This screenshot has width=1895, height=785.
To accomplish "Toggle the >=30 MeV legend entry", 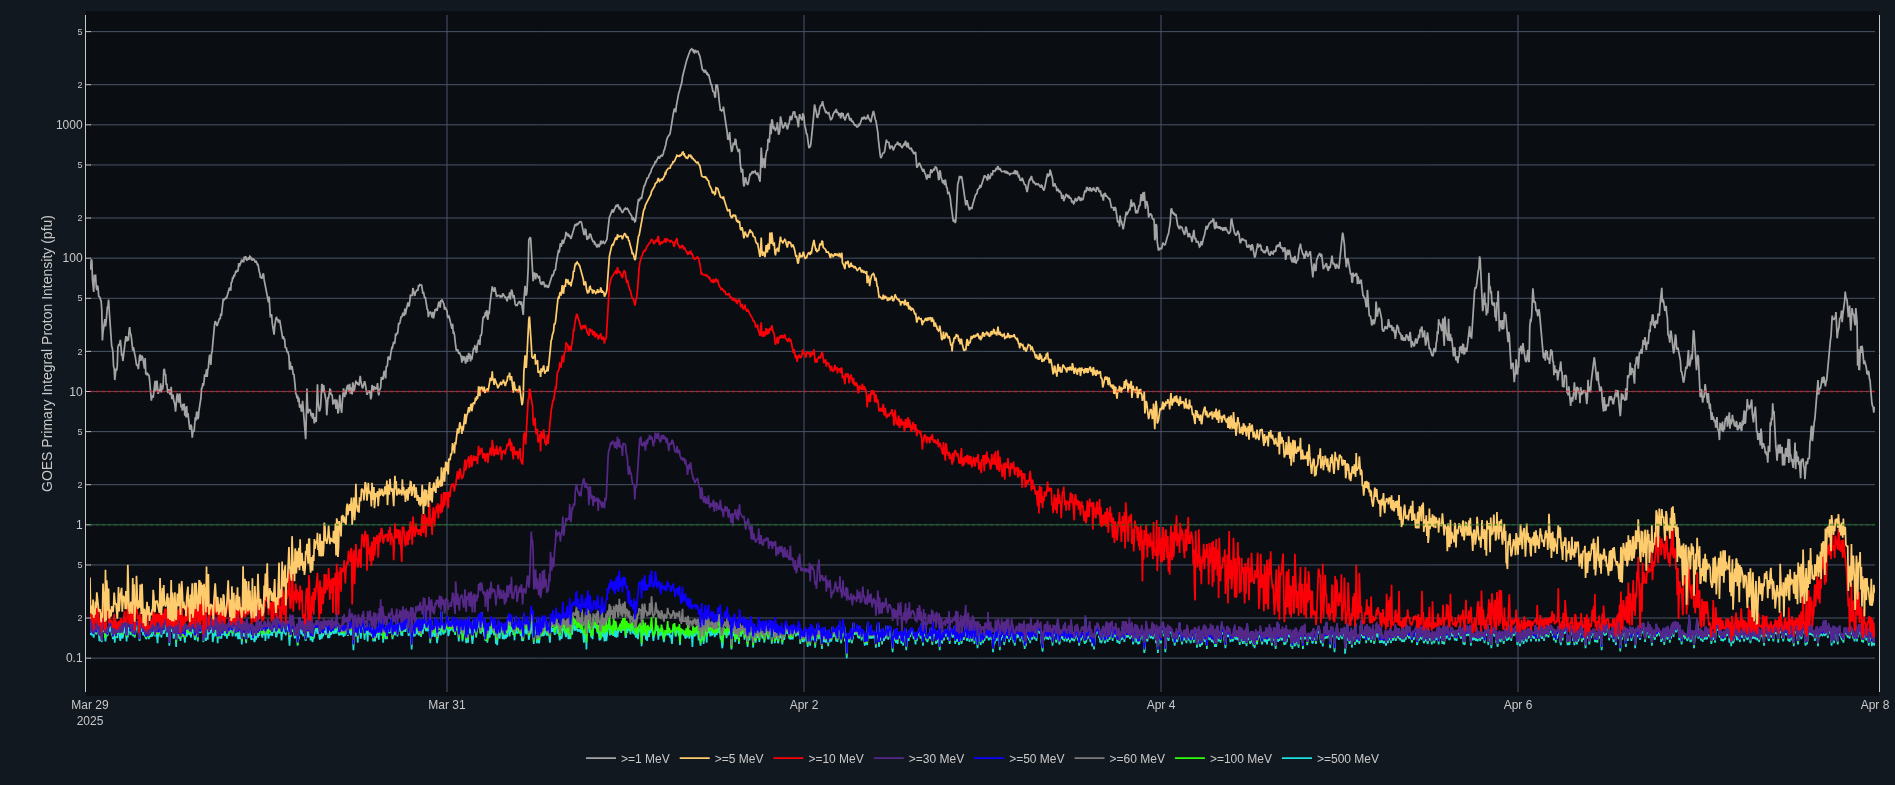I will 920,759.
